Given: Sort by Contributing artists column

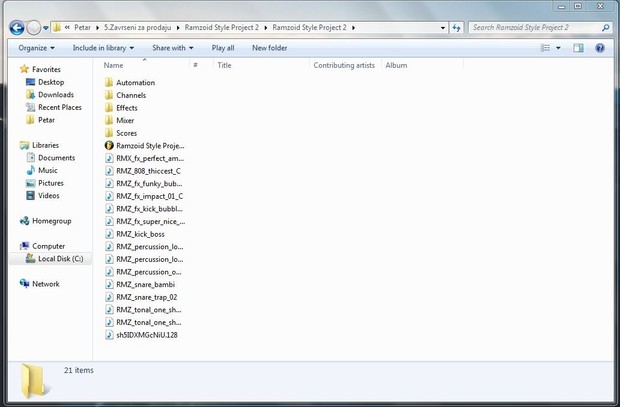Looking at the screenshot, I should coord(343,65).
